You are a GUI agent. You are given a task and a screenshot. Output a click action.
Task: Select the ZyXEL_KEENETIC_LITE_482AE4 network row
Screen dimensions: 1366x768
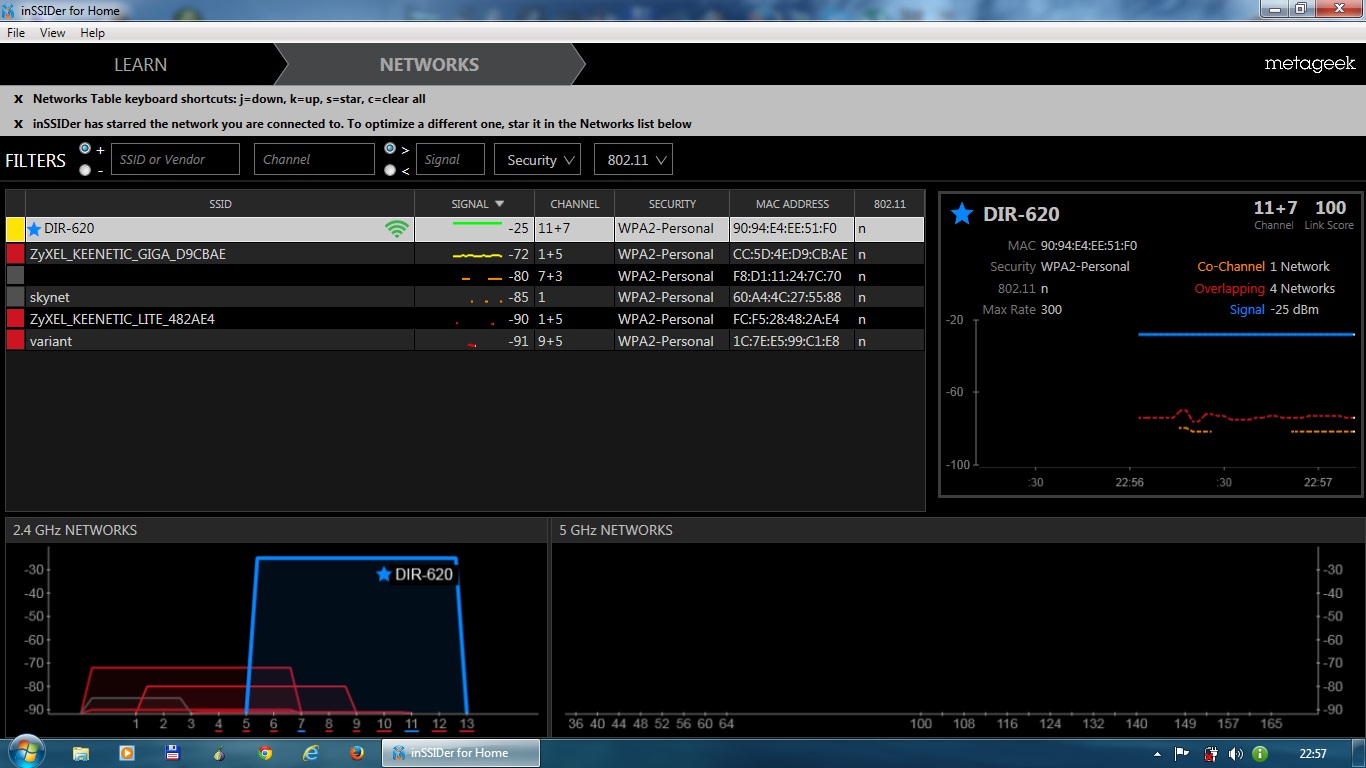[x=465, y=319]
